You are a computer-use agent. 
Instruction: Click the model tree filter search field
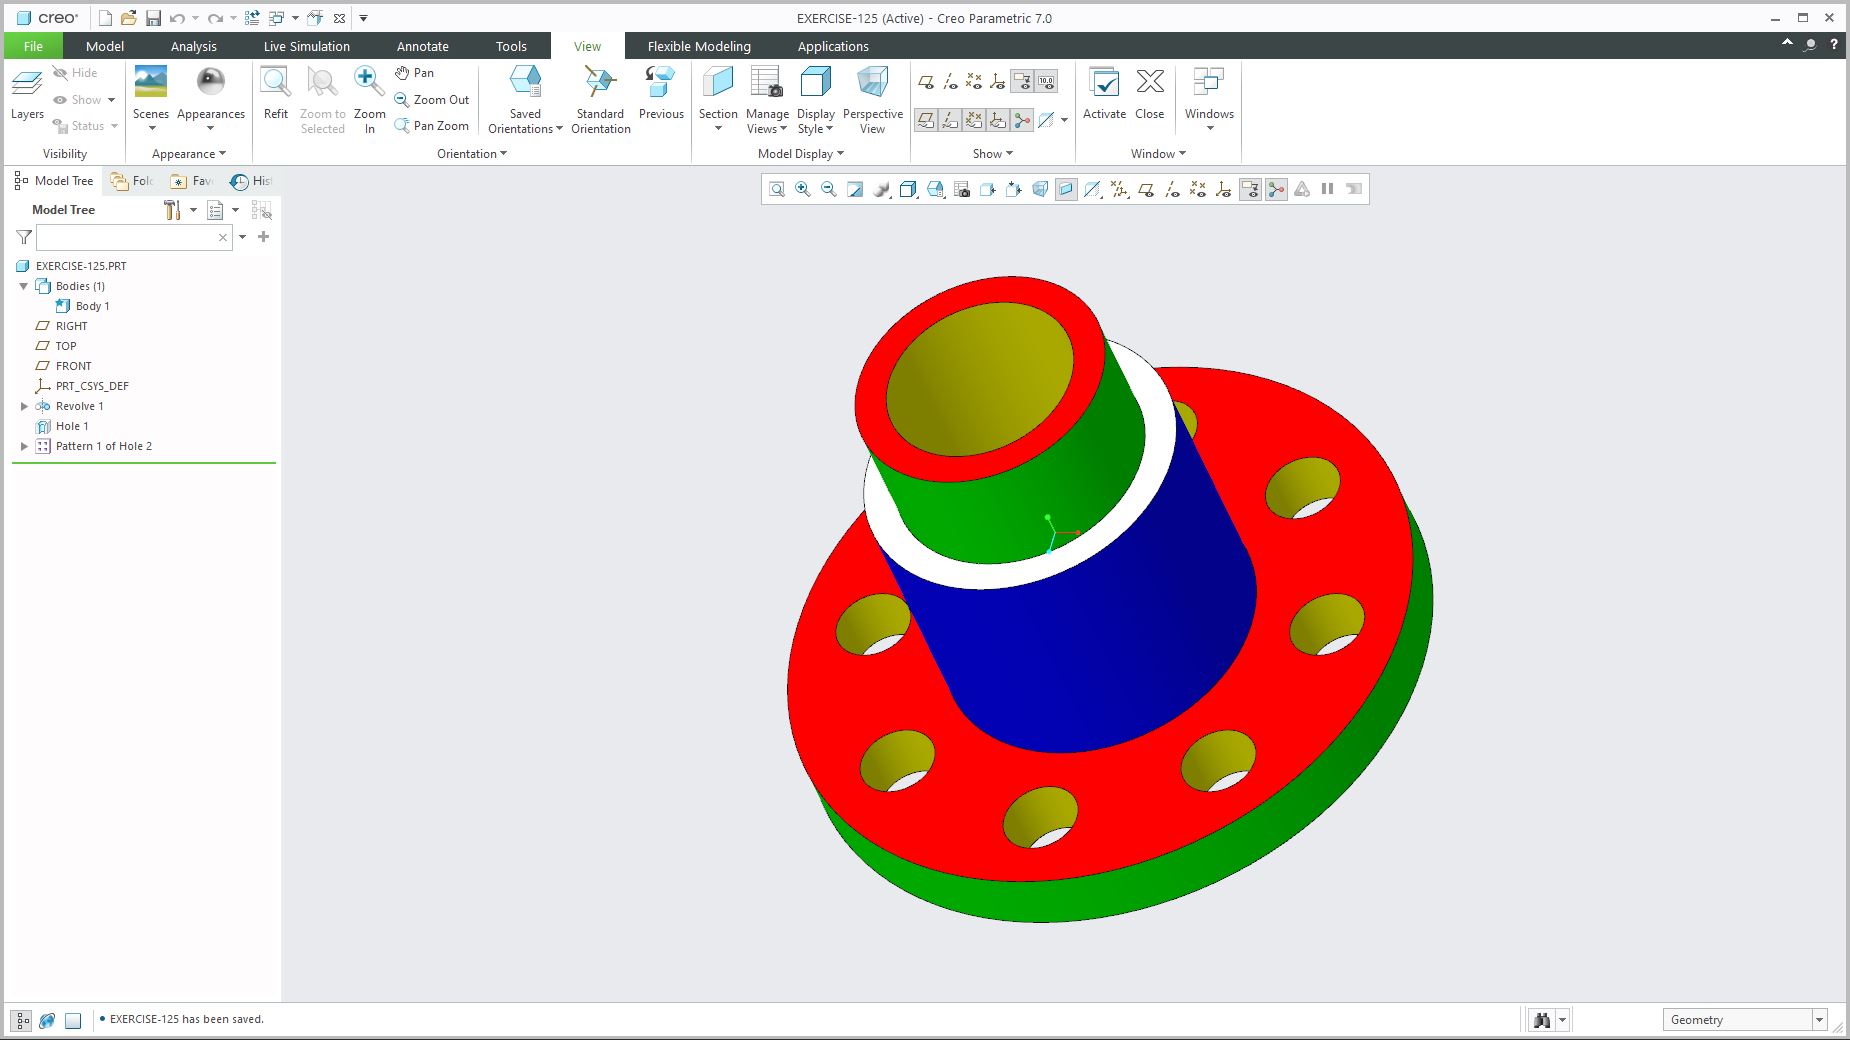(134, 237)
